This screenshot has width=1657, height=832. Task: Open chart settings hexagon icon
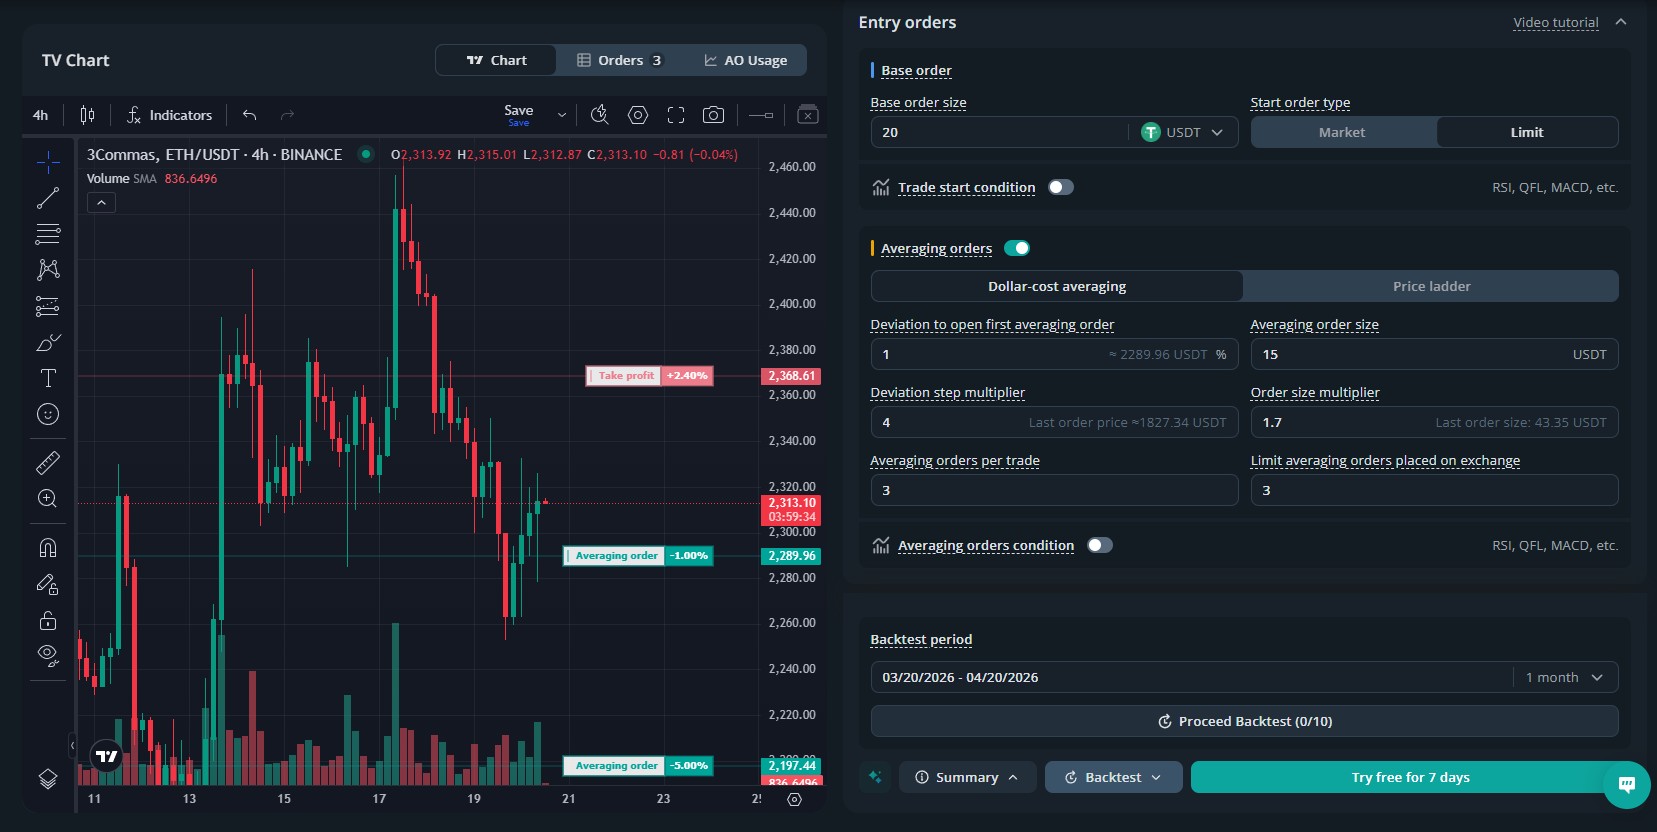click(x=638, y=115)
